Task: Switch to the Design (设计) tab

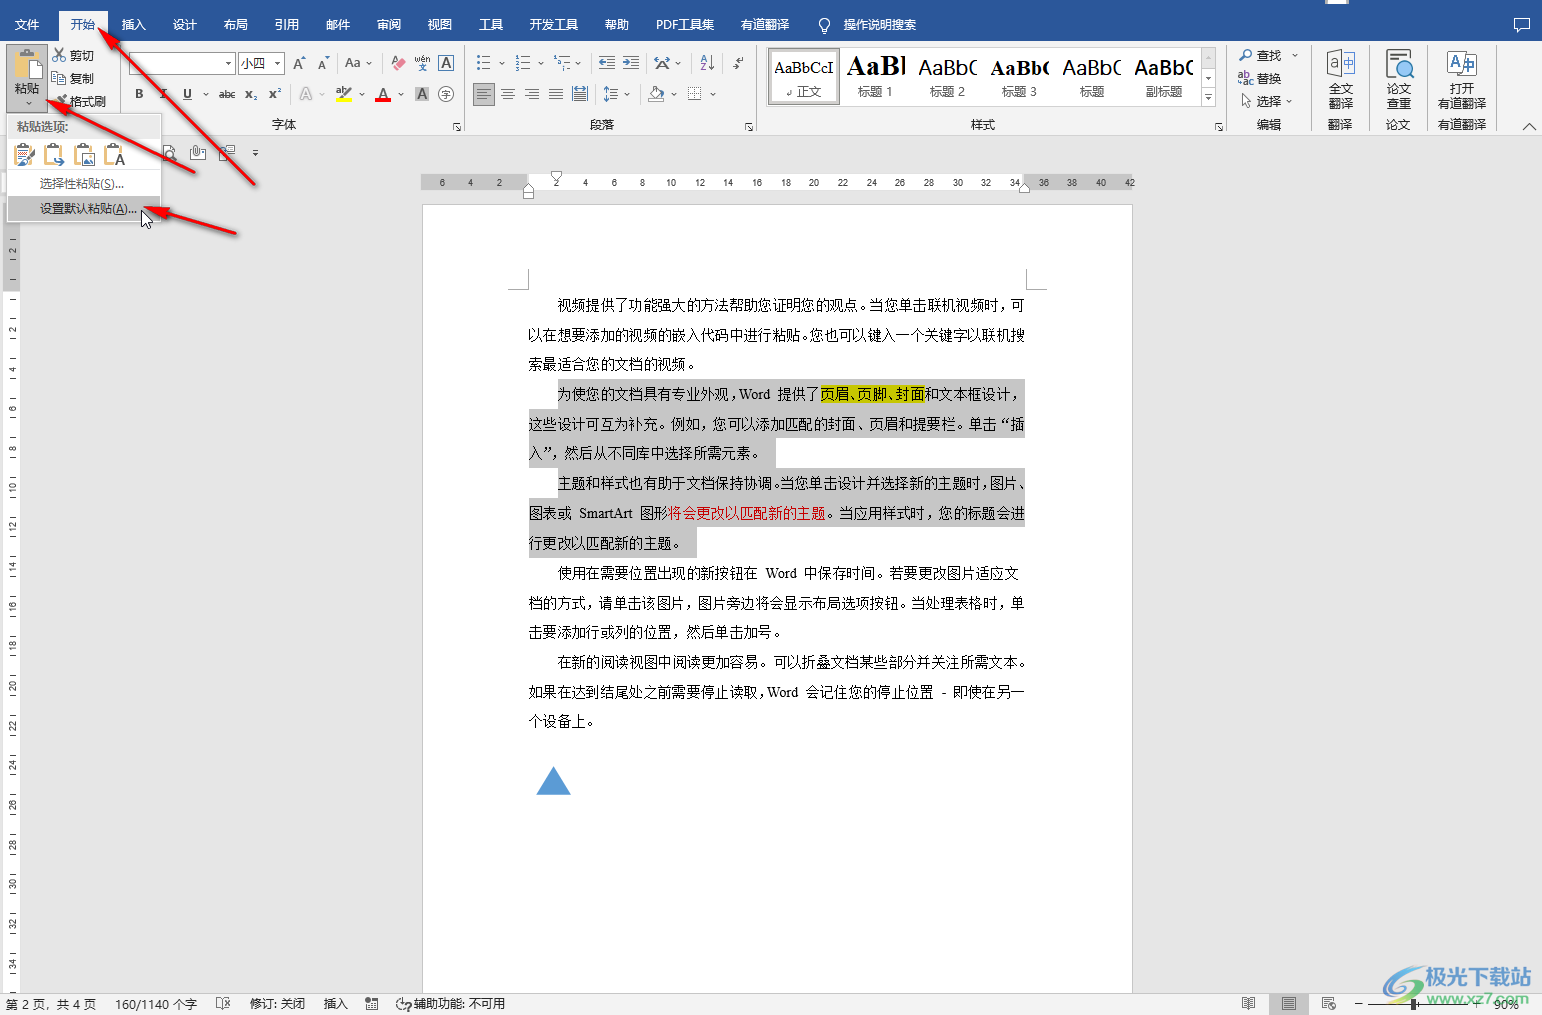Action: [x=185, y=25]
